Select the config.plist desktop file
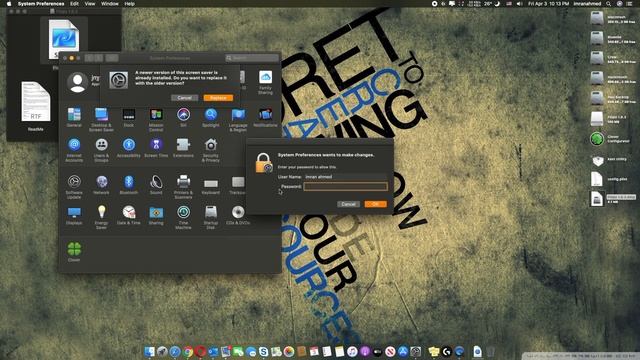 (x=597, y=179)
